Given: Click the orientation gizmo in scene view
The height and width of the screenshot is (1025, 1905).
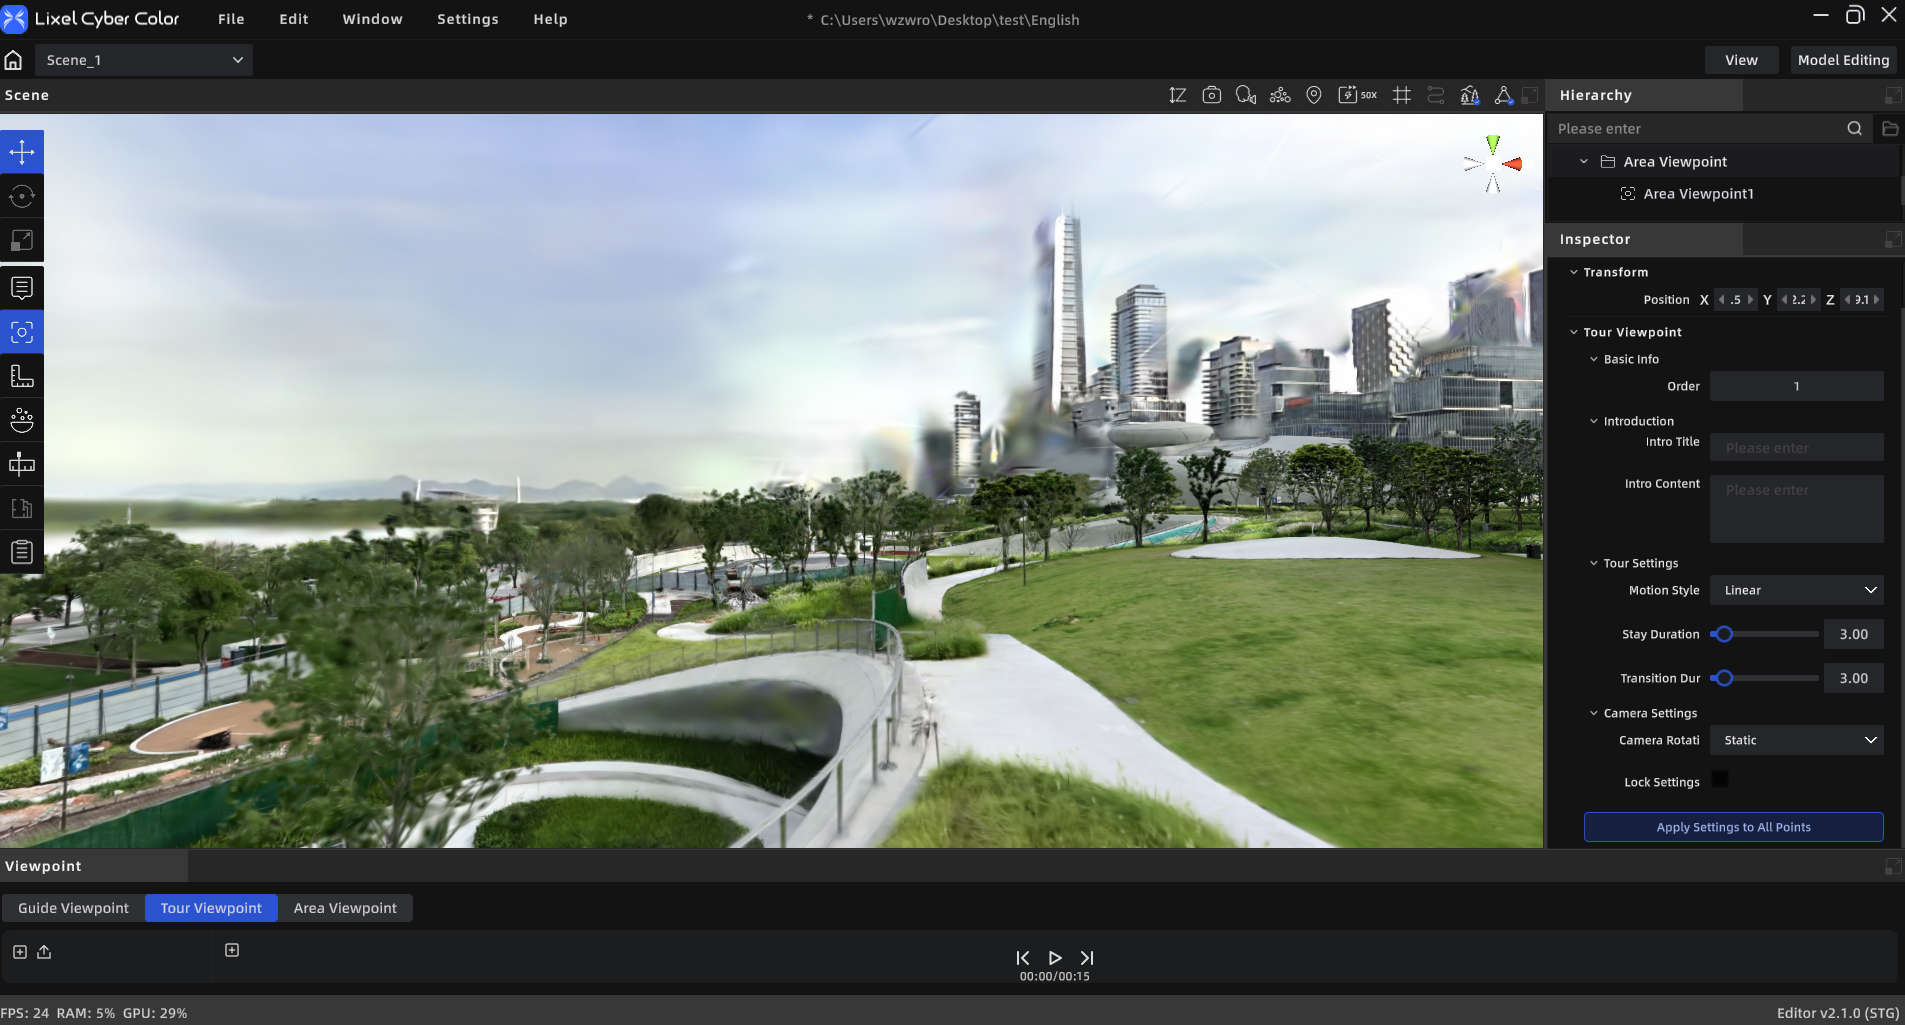Looking at the screenshot, I should [x=1493, y=164].
